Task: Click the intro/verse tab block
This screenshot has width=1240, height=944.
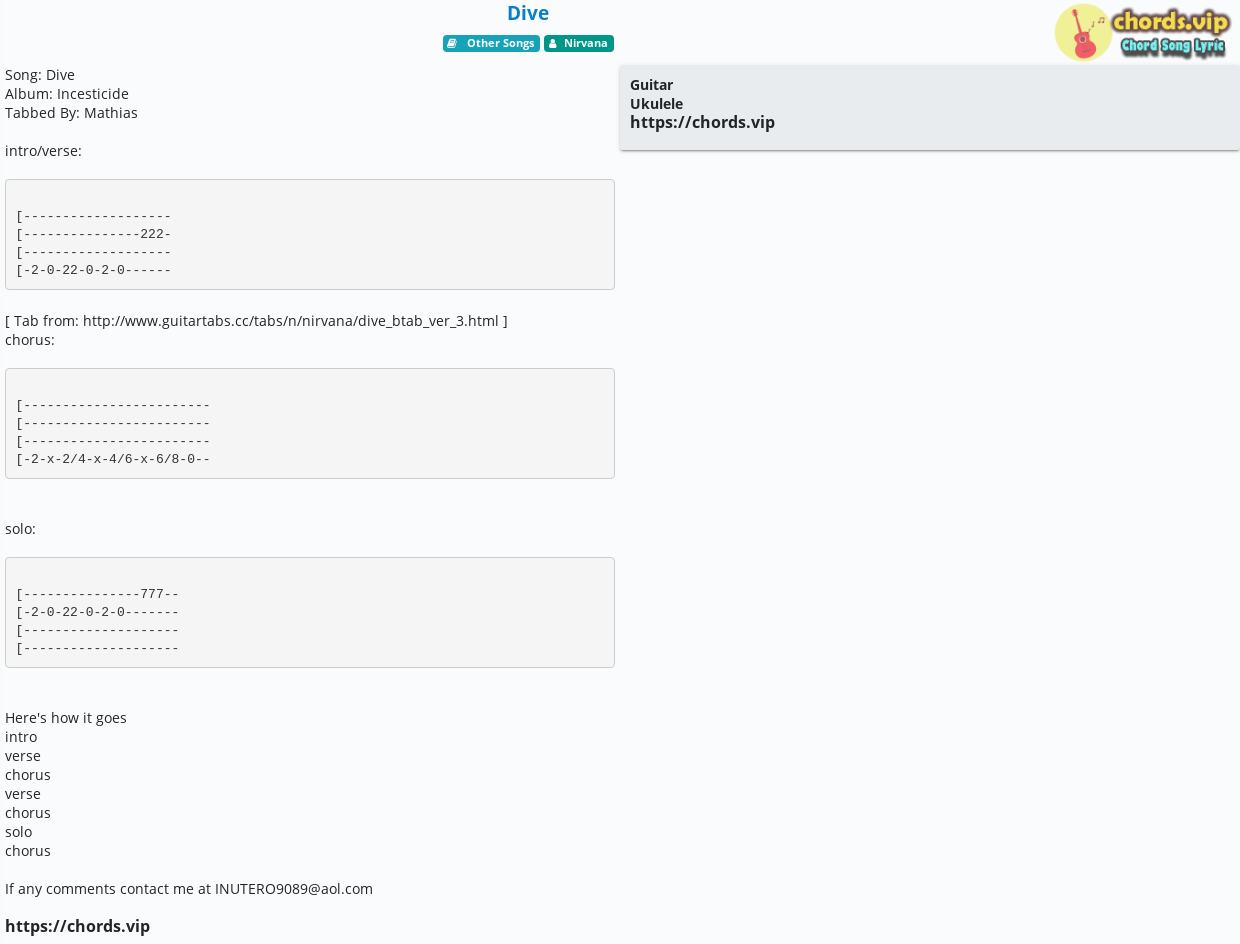Action: 310,234
